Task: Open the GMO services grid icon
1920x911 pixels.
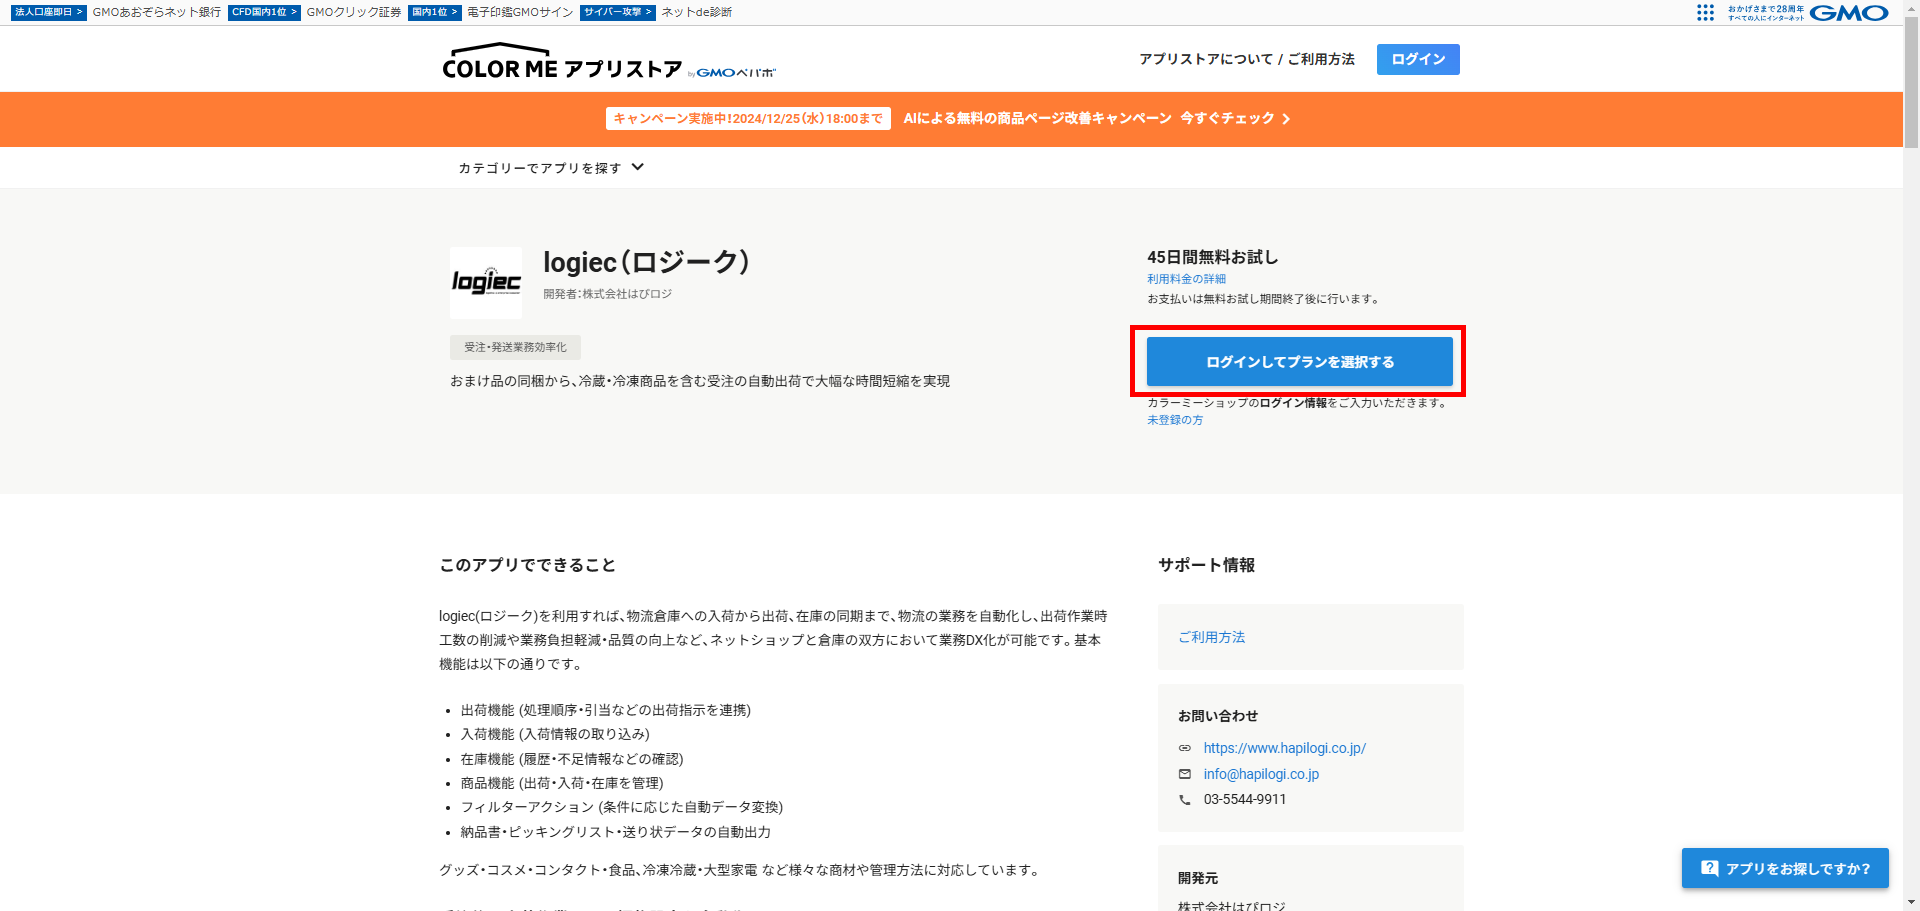Action: (x=1705, y=12)
